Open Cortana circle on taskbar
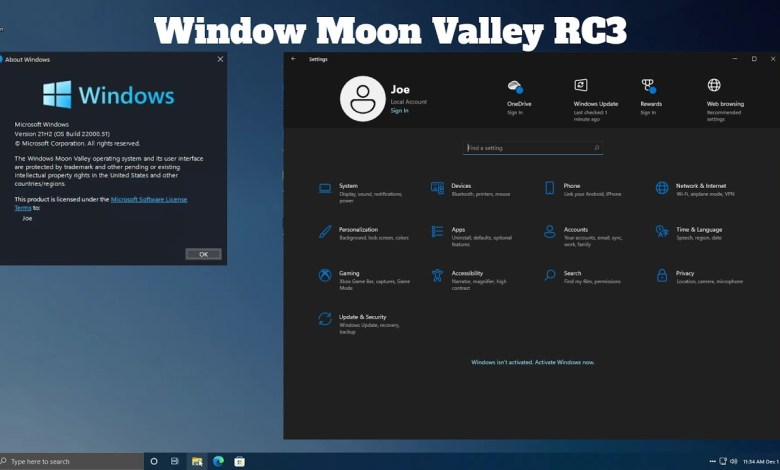 tap(154, 462)
